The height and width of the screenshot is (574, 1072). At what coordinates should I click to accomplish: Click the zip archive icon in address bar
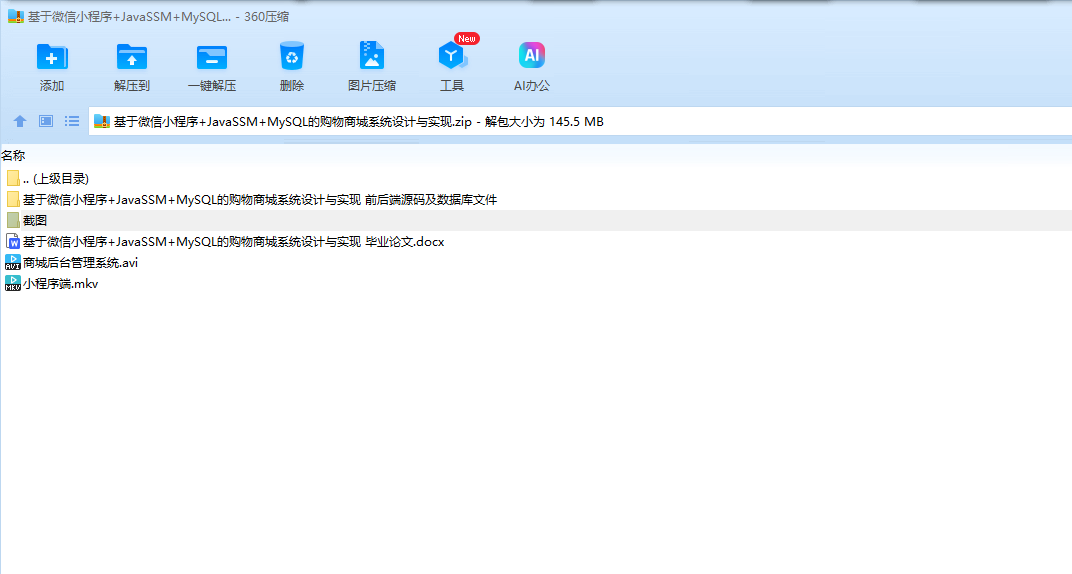tap(102, 122)
